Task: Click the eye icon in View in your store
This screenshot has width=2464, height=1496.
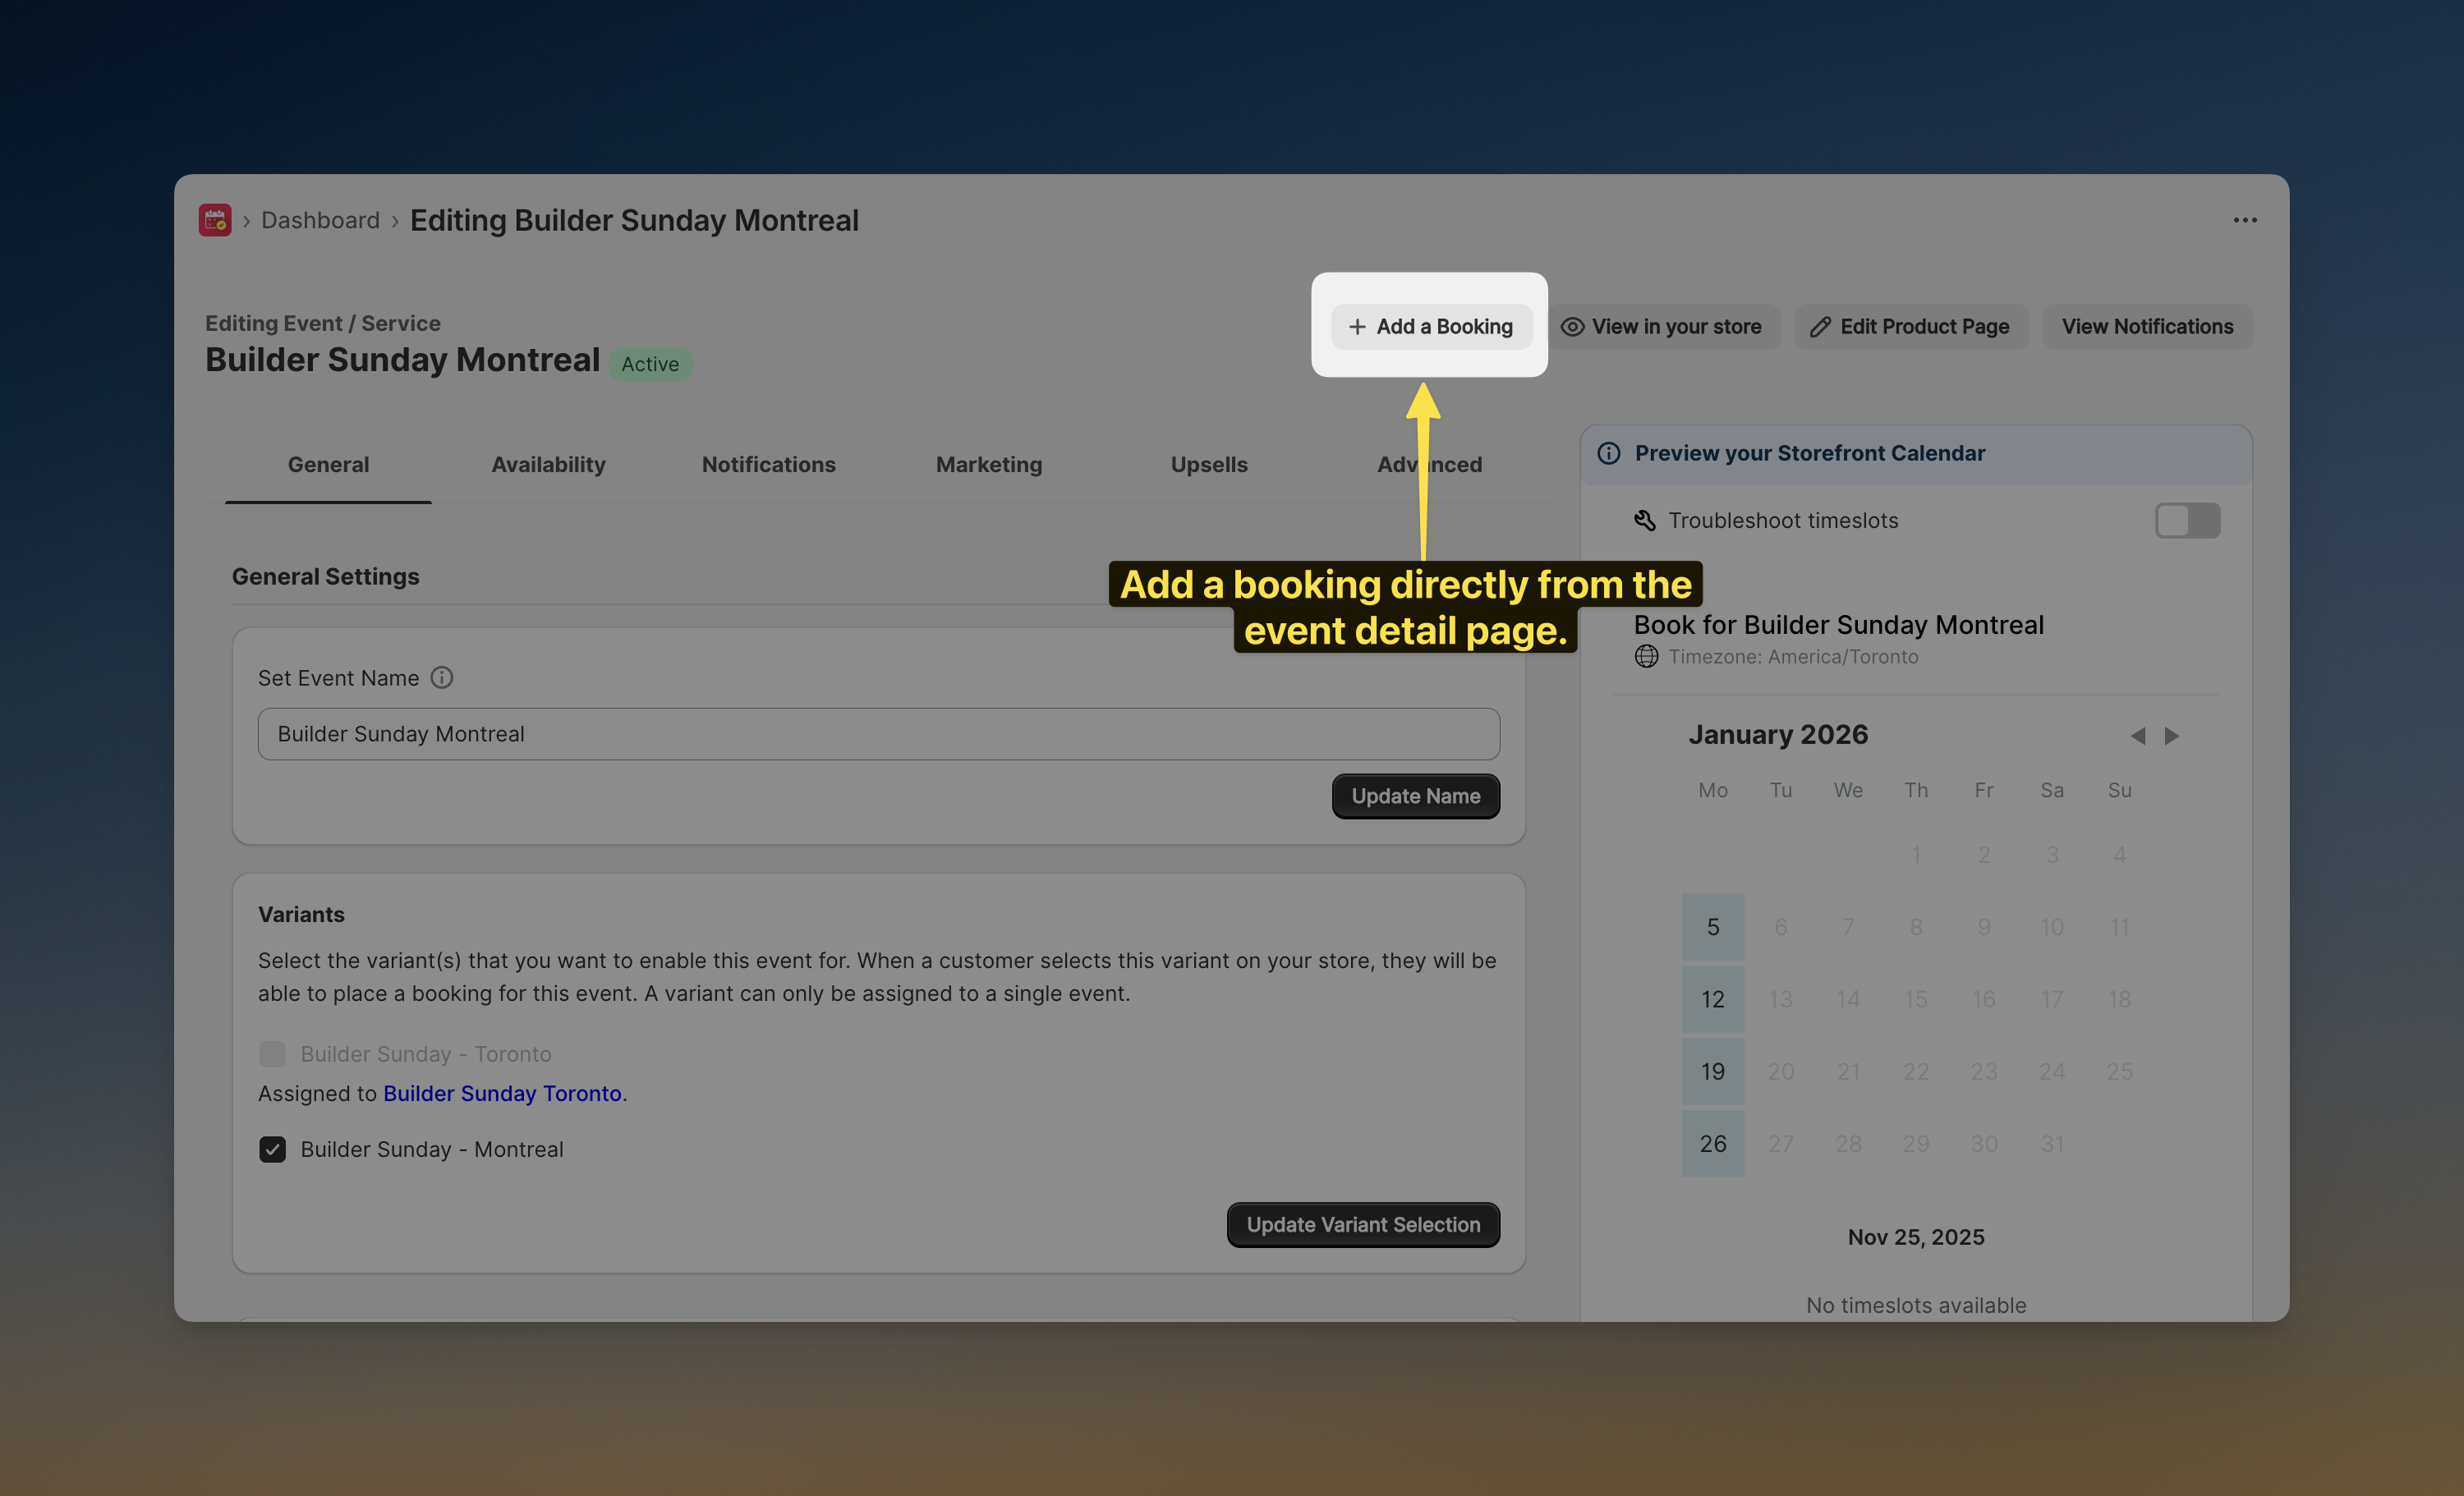Action: coord(1573,327)
